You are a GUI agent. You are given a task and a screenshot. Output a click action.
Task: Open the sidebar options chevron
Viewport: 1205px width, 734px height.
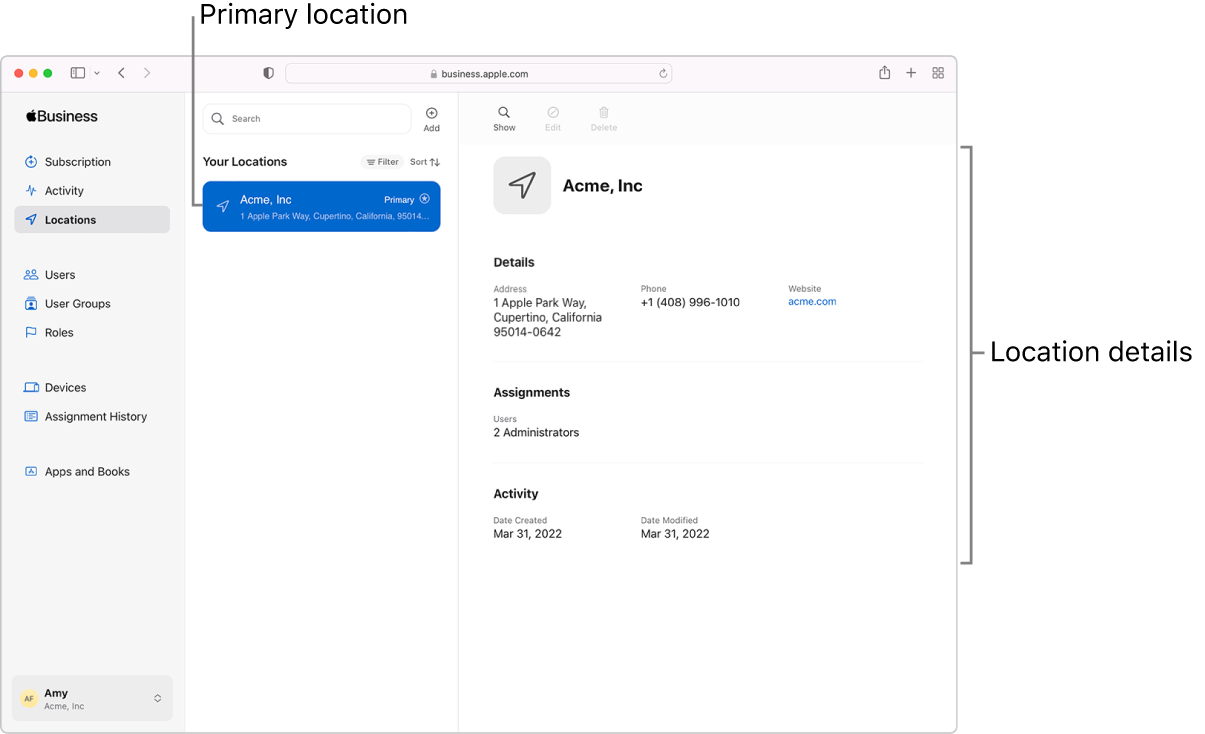(97, 72)
